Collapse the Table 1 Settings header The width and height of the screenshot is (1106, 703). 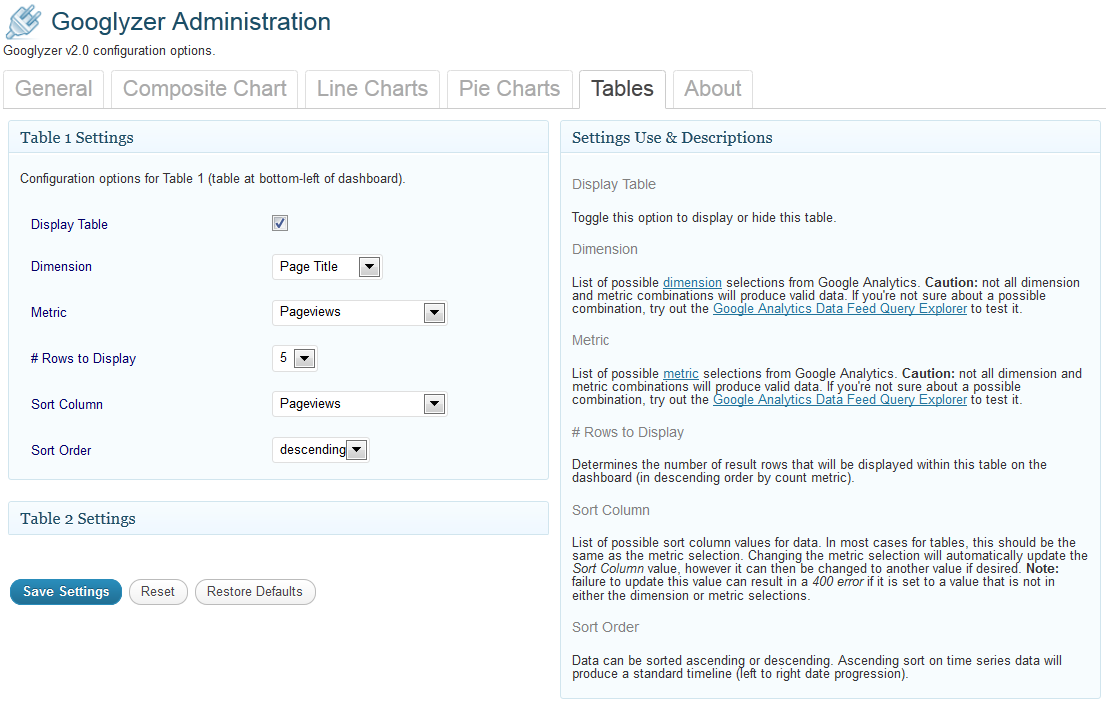pyautogui.click(x=279, y=137)
